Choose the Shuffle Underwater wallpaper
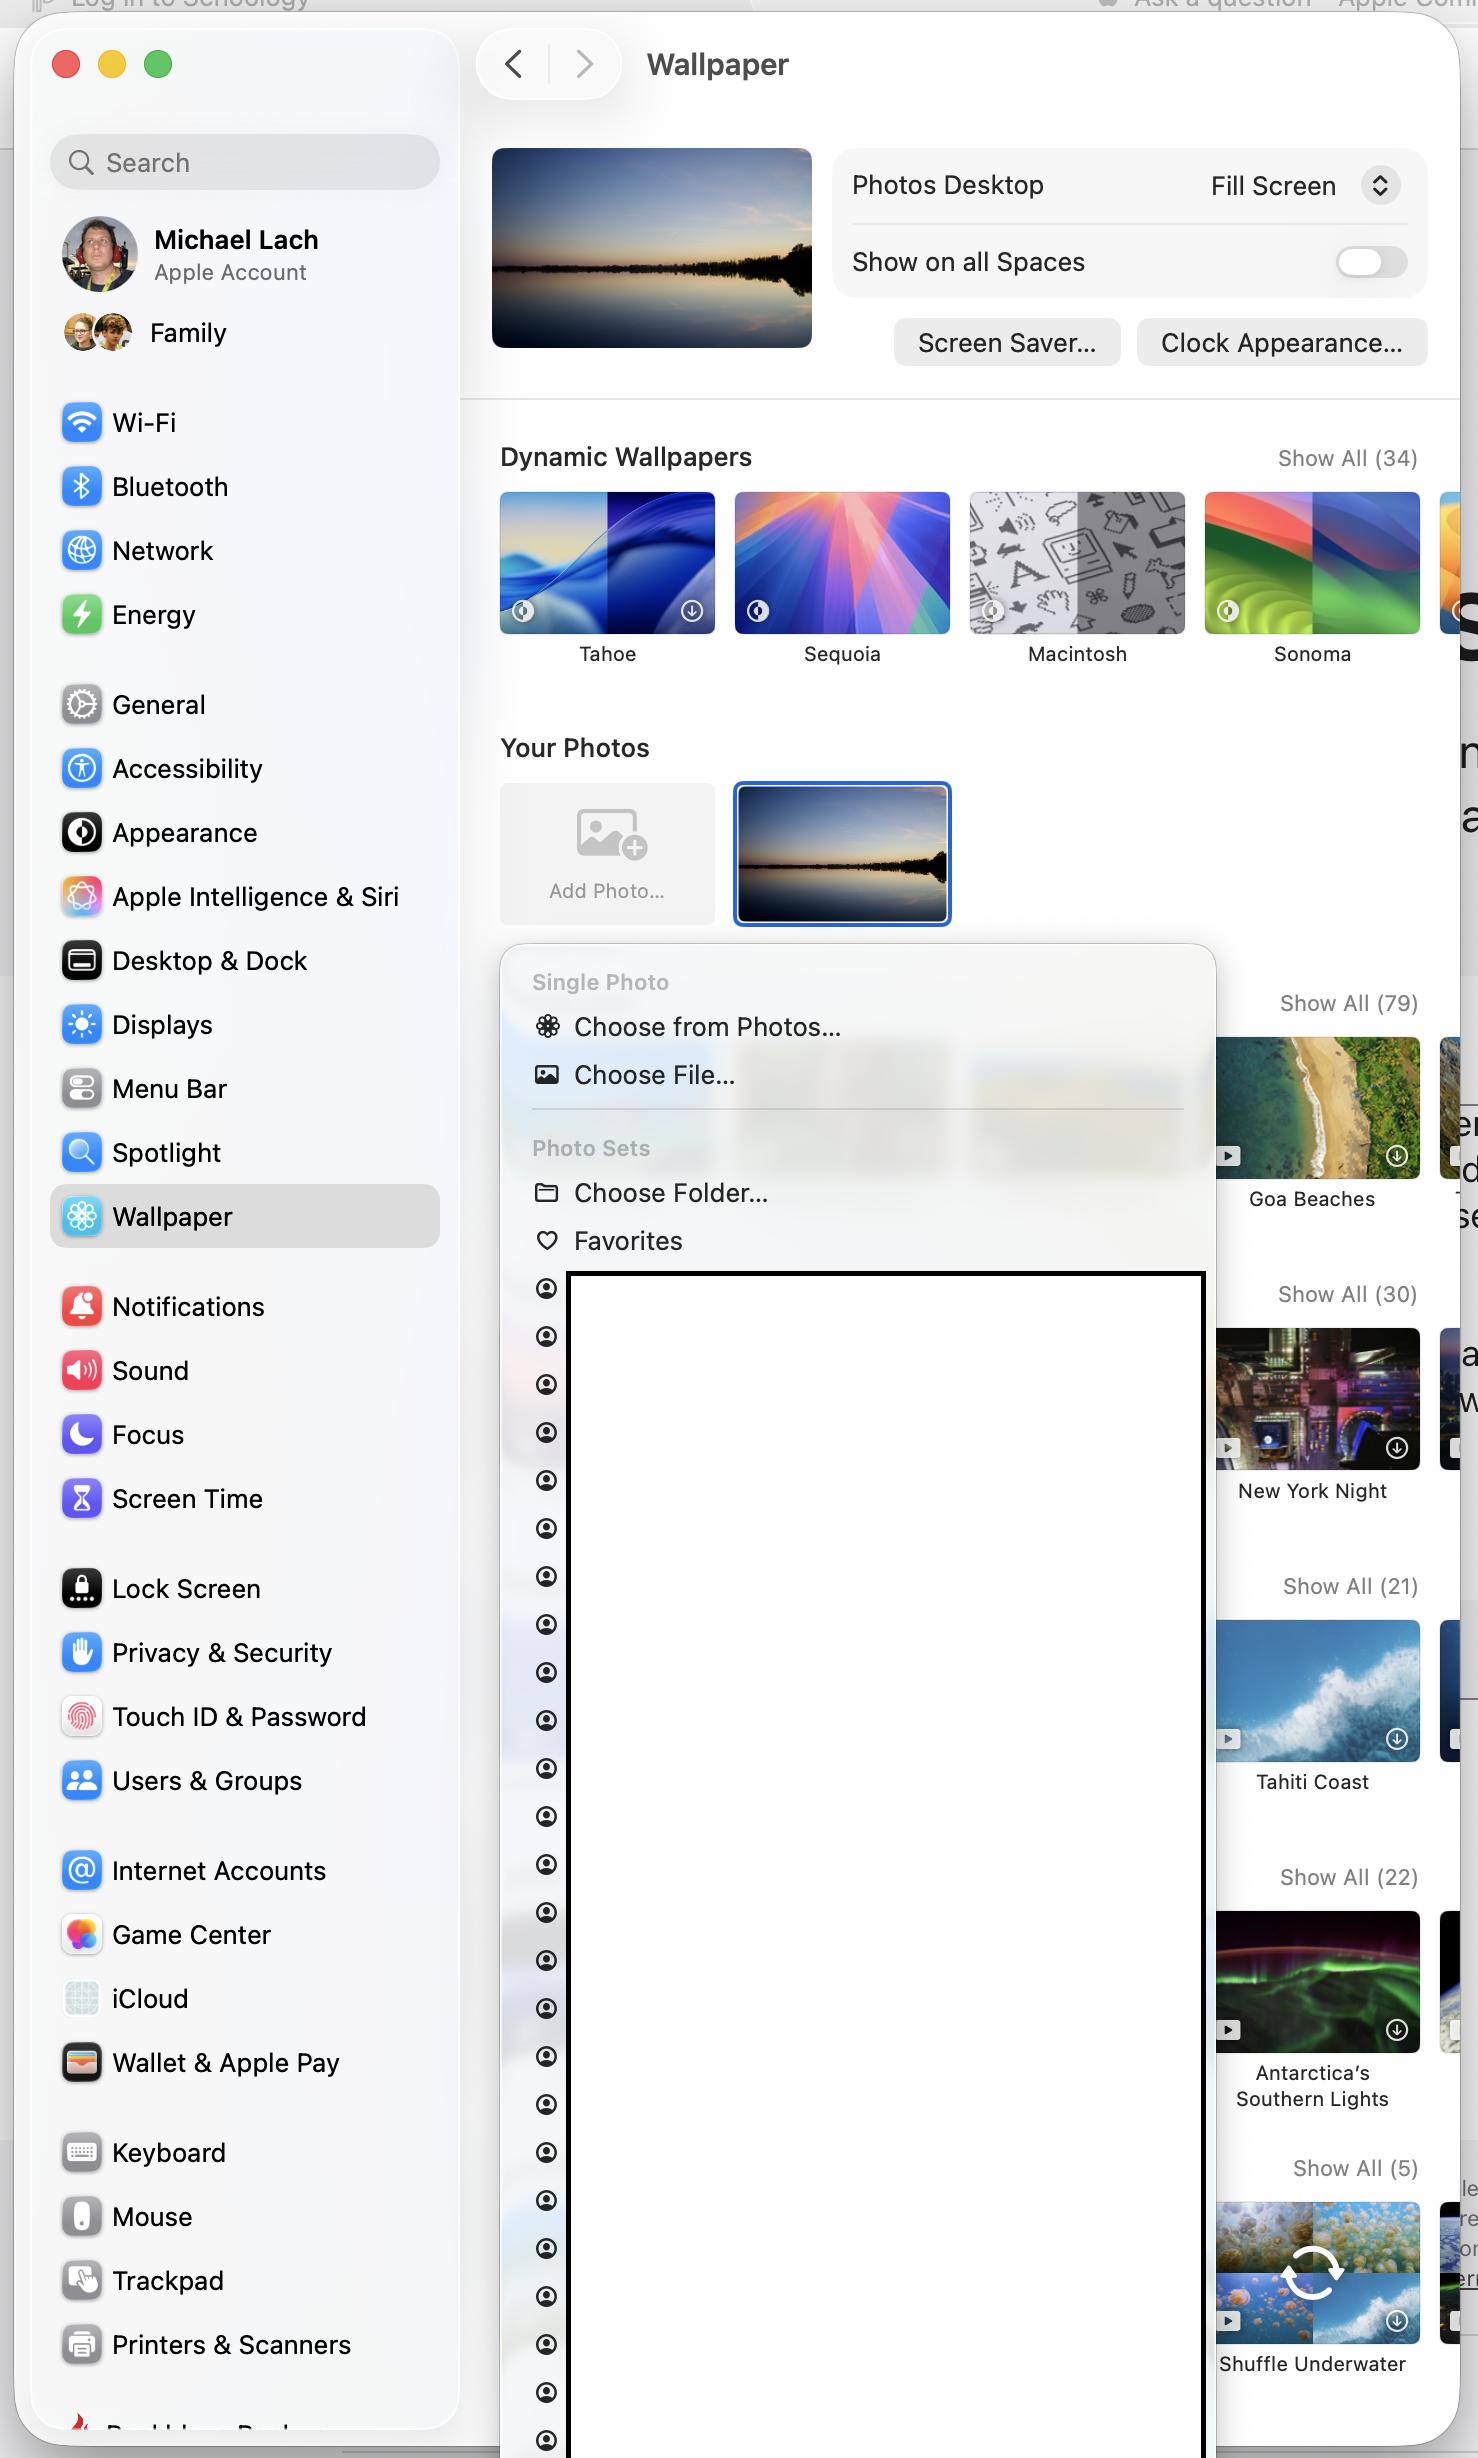 1318,2273
